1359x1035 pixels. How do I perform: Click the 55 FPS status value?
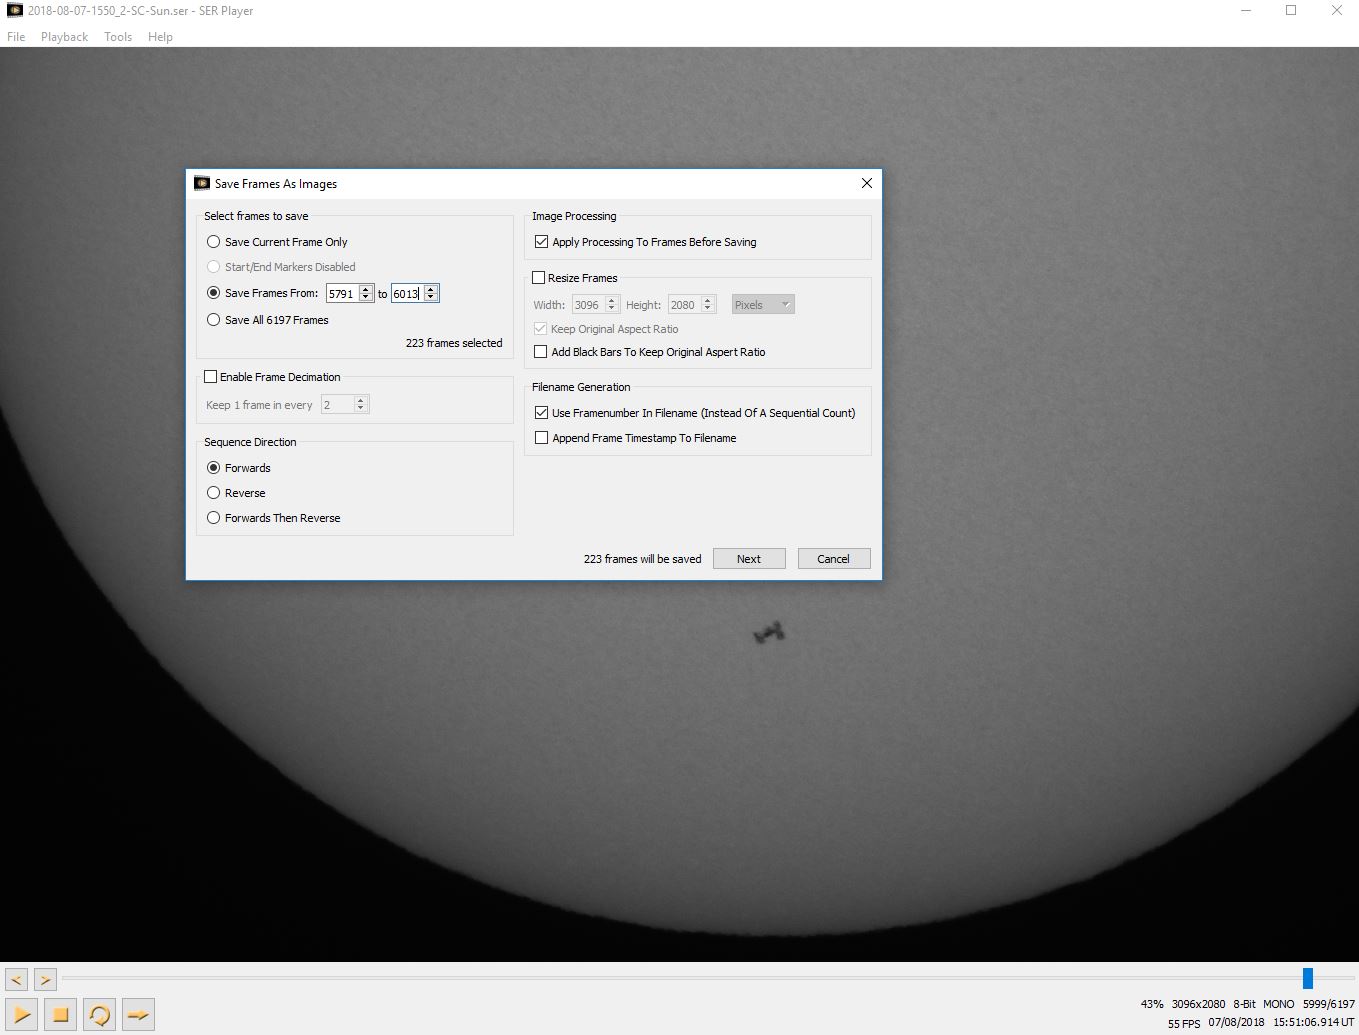(1184, 1023)
